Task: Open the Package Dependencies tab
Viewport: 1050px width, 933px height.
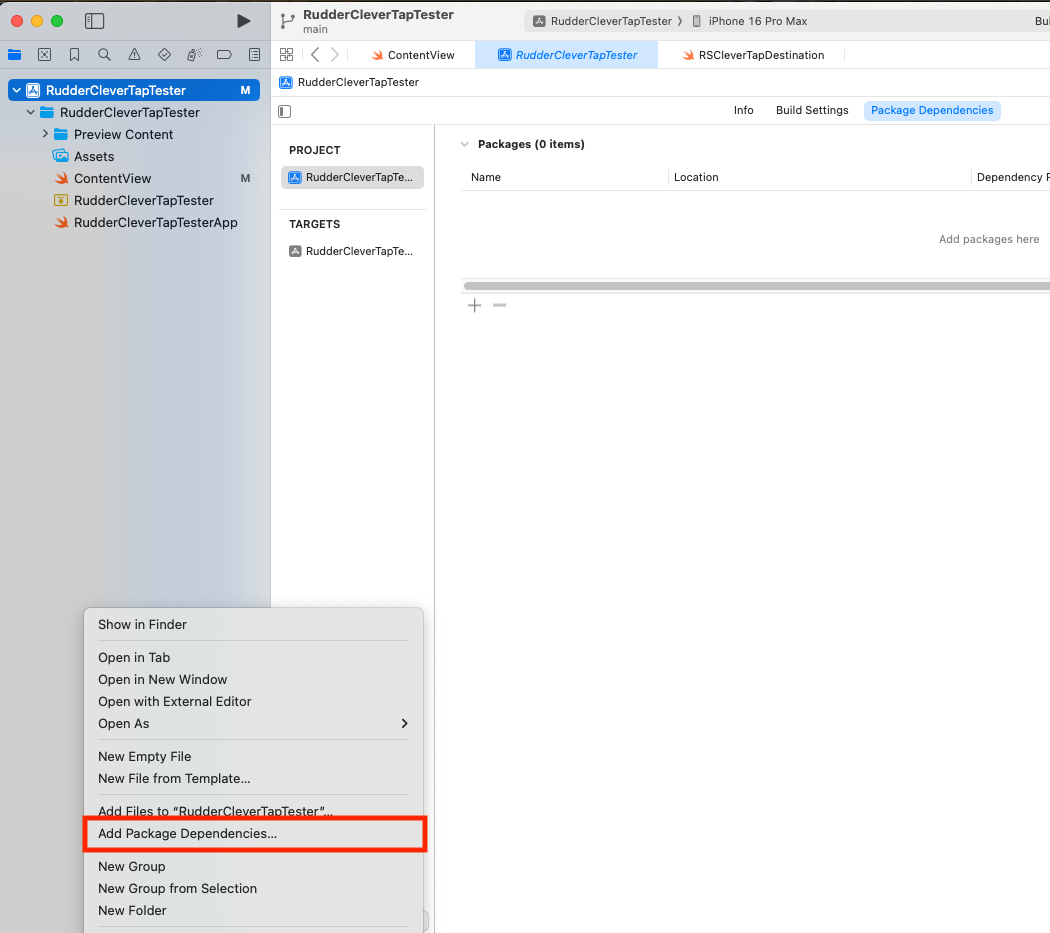Action: (x=932, y=111)
